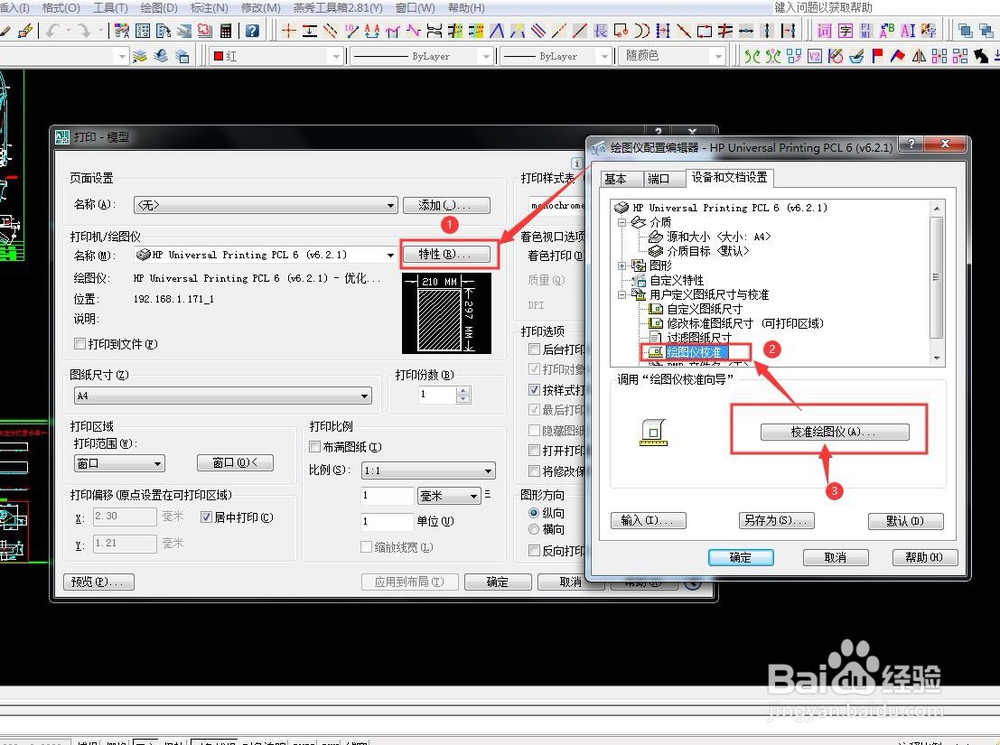Open the color dropdown showing 红
Screen dimensions: 1000x745
point(276,56)
